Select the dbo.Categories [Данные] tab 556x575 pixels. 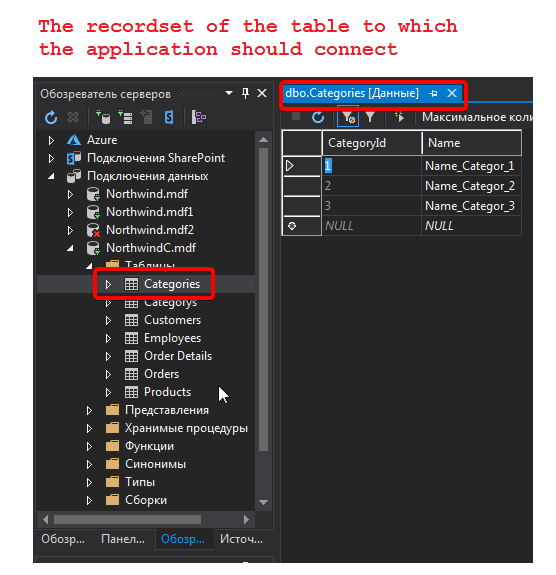click(352, 93)
